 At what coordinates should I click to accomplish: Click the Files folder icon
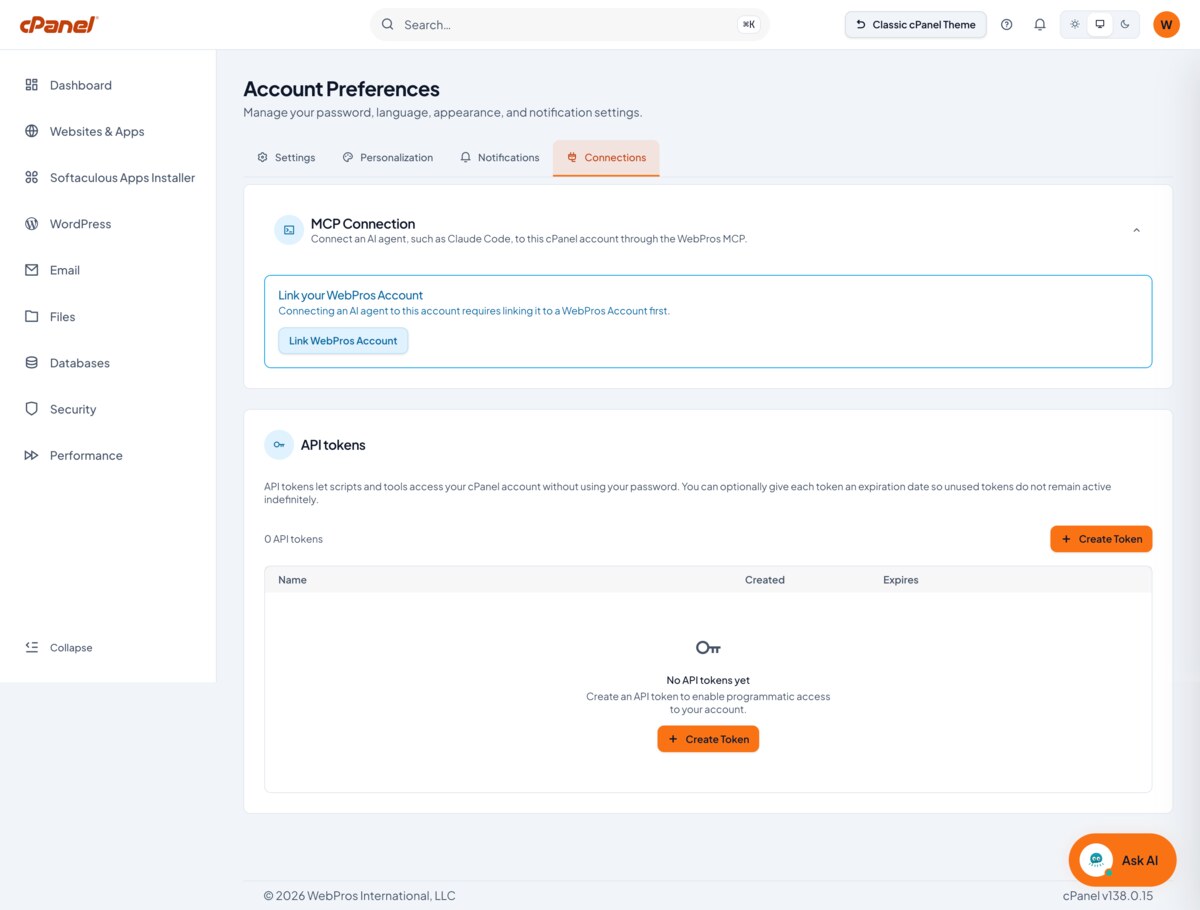coord(31,316)
